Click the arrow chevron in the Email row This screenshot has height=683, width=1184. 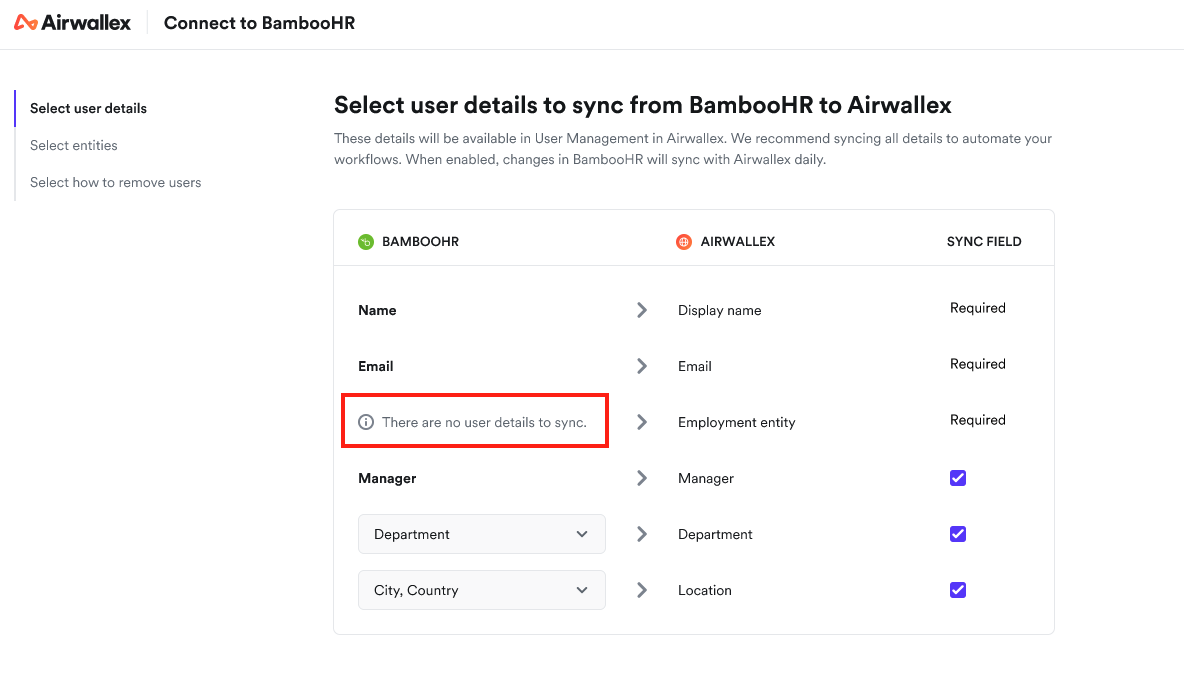(x=641, y=366)
